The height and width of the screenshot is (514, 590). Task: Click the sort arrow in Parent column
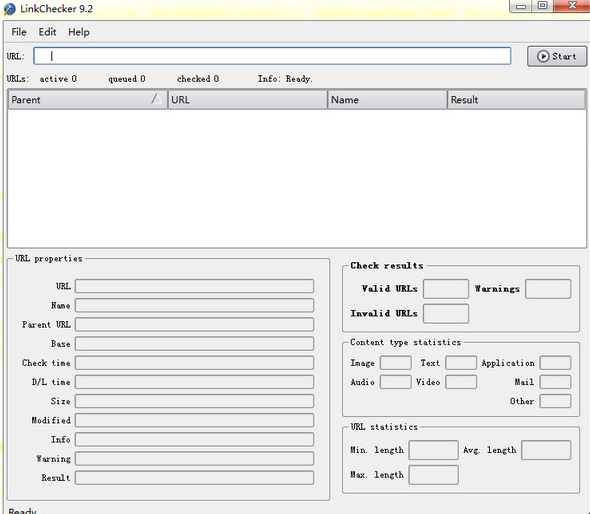pyautogui.click(x=156, y=99)
